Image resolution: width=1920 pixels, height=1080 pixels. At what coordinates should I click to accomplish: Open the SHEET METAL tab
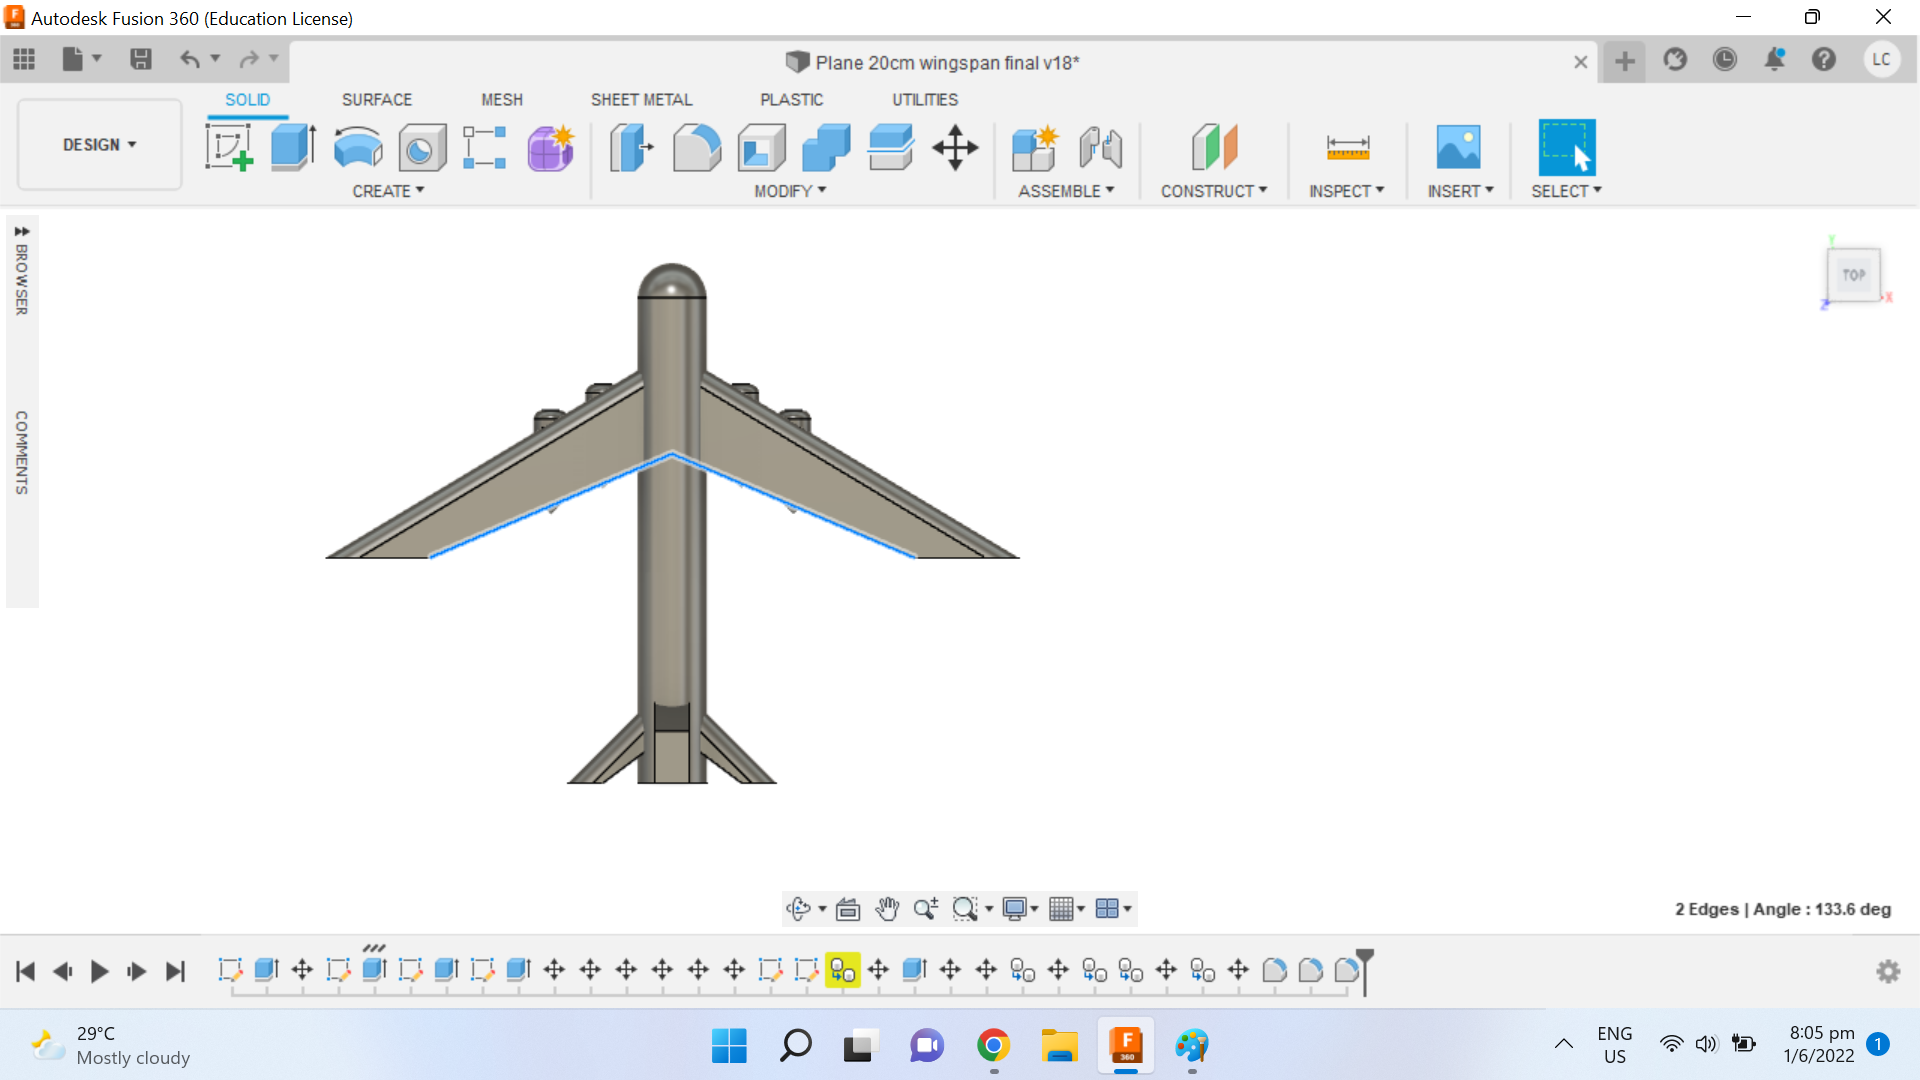point(640,100)
